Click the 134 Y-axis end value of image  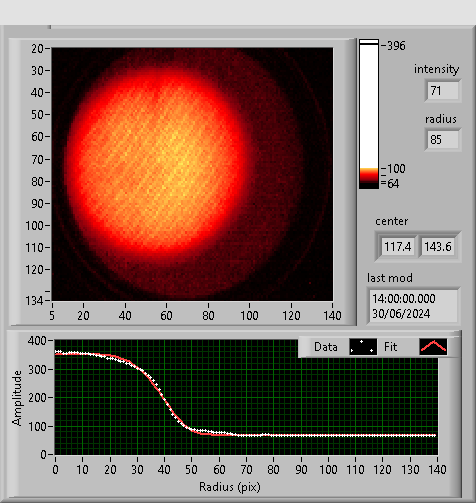tap(34, 301)
